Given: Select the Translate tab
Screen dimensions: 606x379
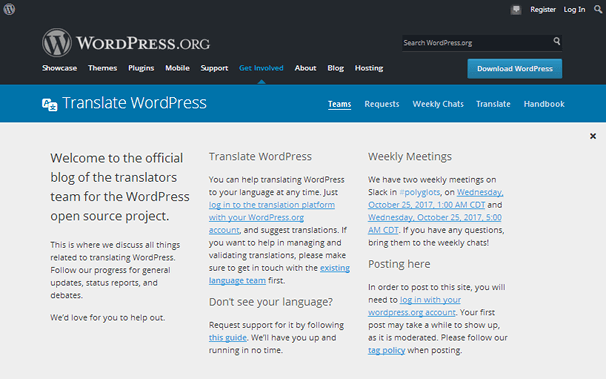Looking at the screenshot, I should [493, 104].
